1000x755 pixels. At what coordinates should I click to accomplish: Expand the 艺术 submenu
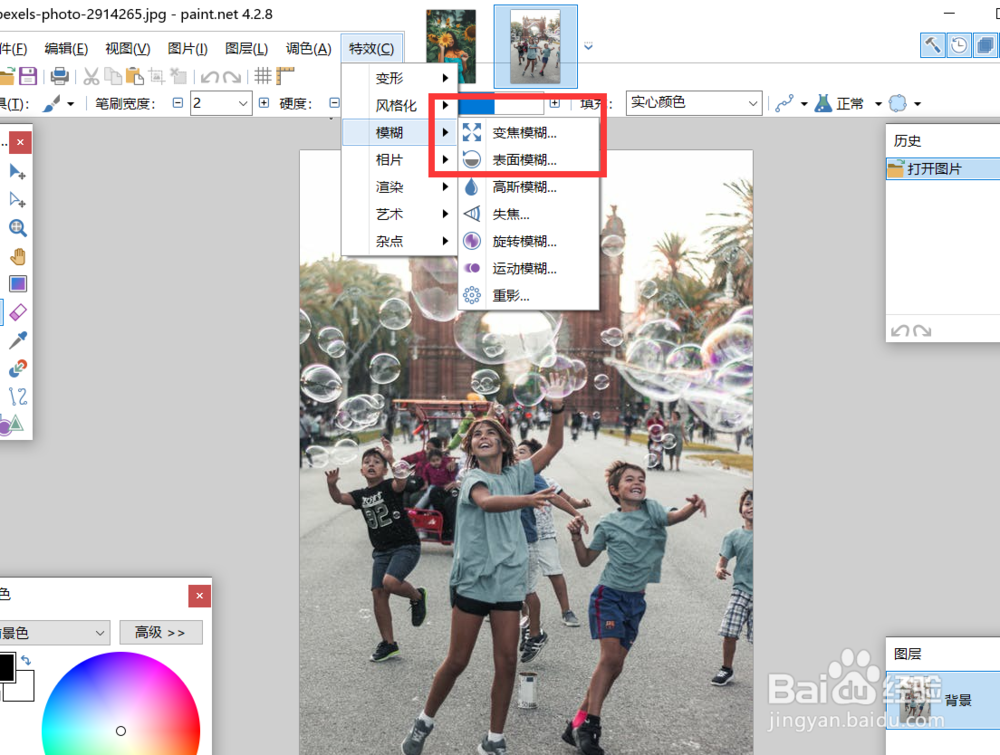coord(400,214)
